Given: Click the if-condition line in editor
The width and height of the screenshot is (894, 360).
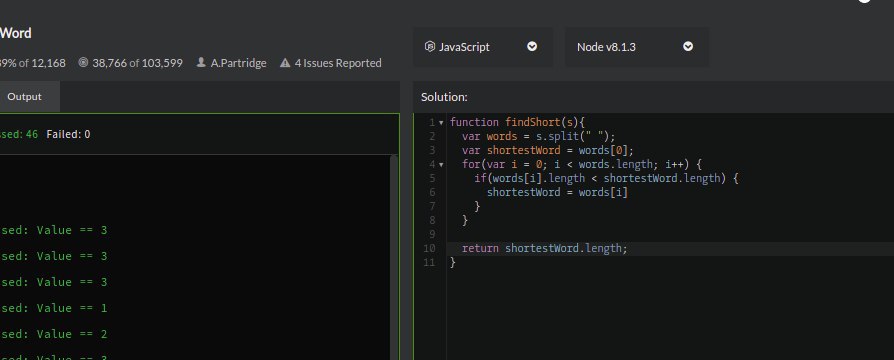Looking at the screenshot, I should [607, 179].
